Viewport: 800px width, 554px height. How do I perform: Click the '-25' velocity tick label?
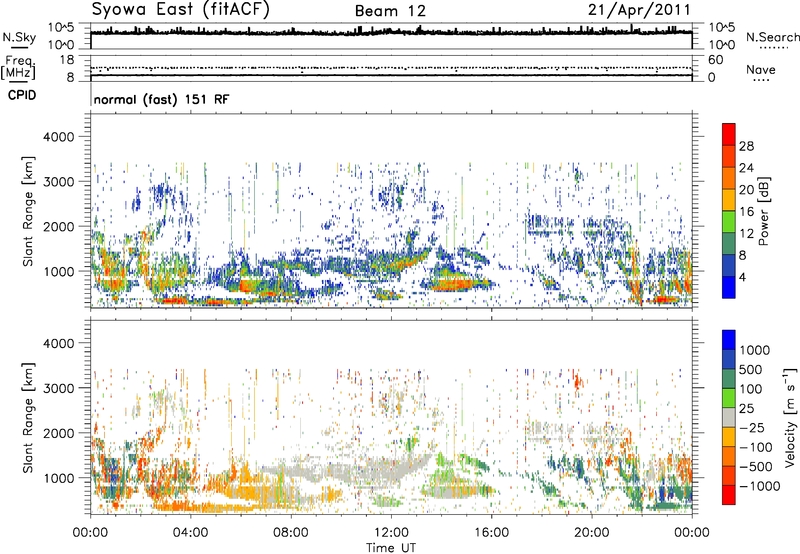point(752,428)
